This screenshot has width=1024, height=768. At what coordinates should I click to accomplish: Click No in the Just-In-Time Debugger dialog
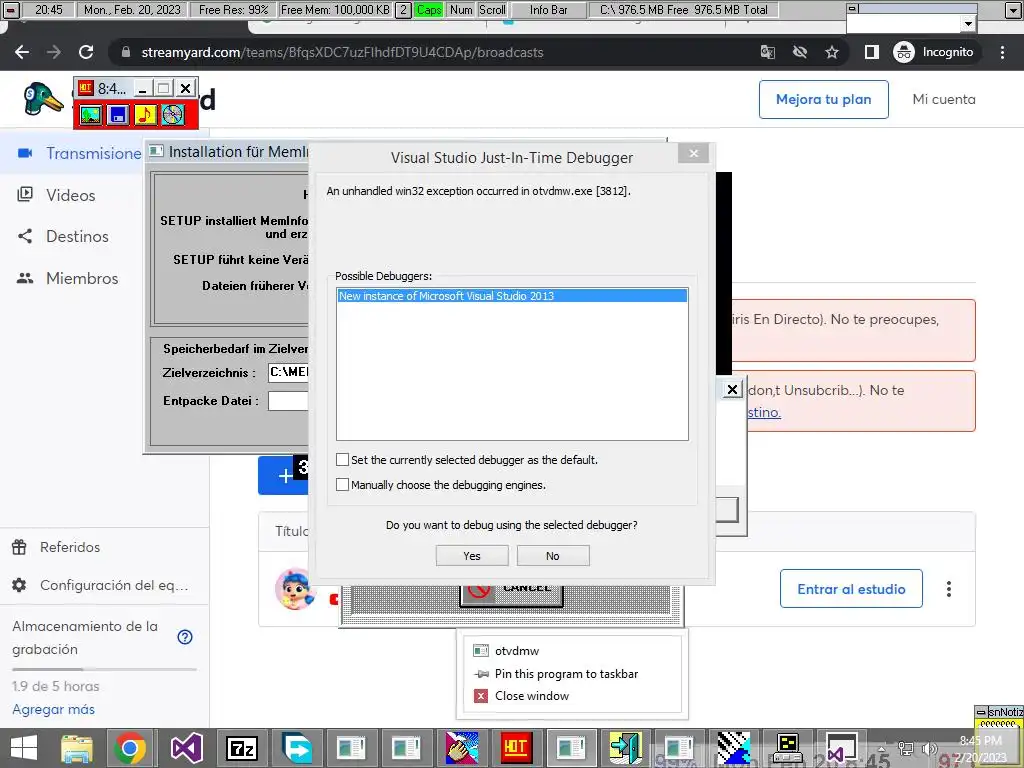tap(553, 556)
